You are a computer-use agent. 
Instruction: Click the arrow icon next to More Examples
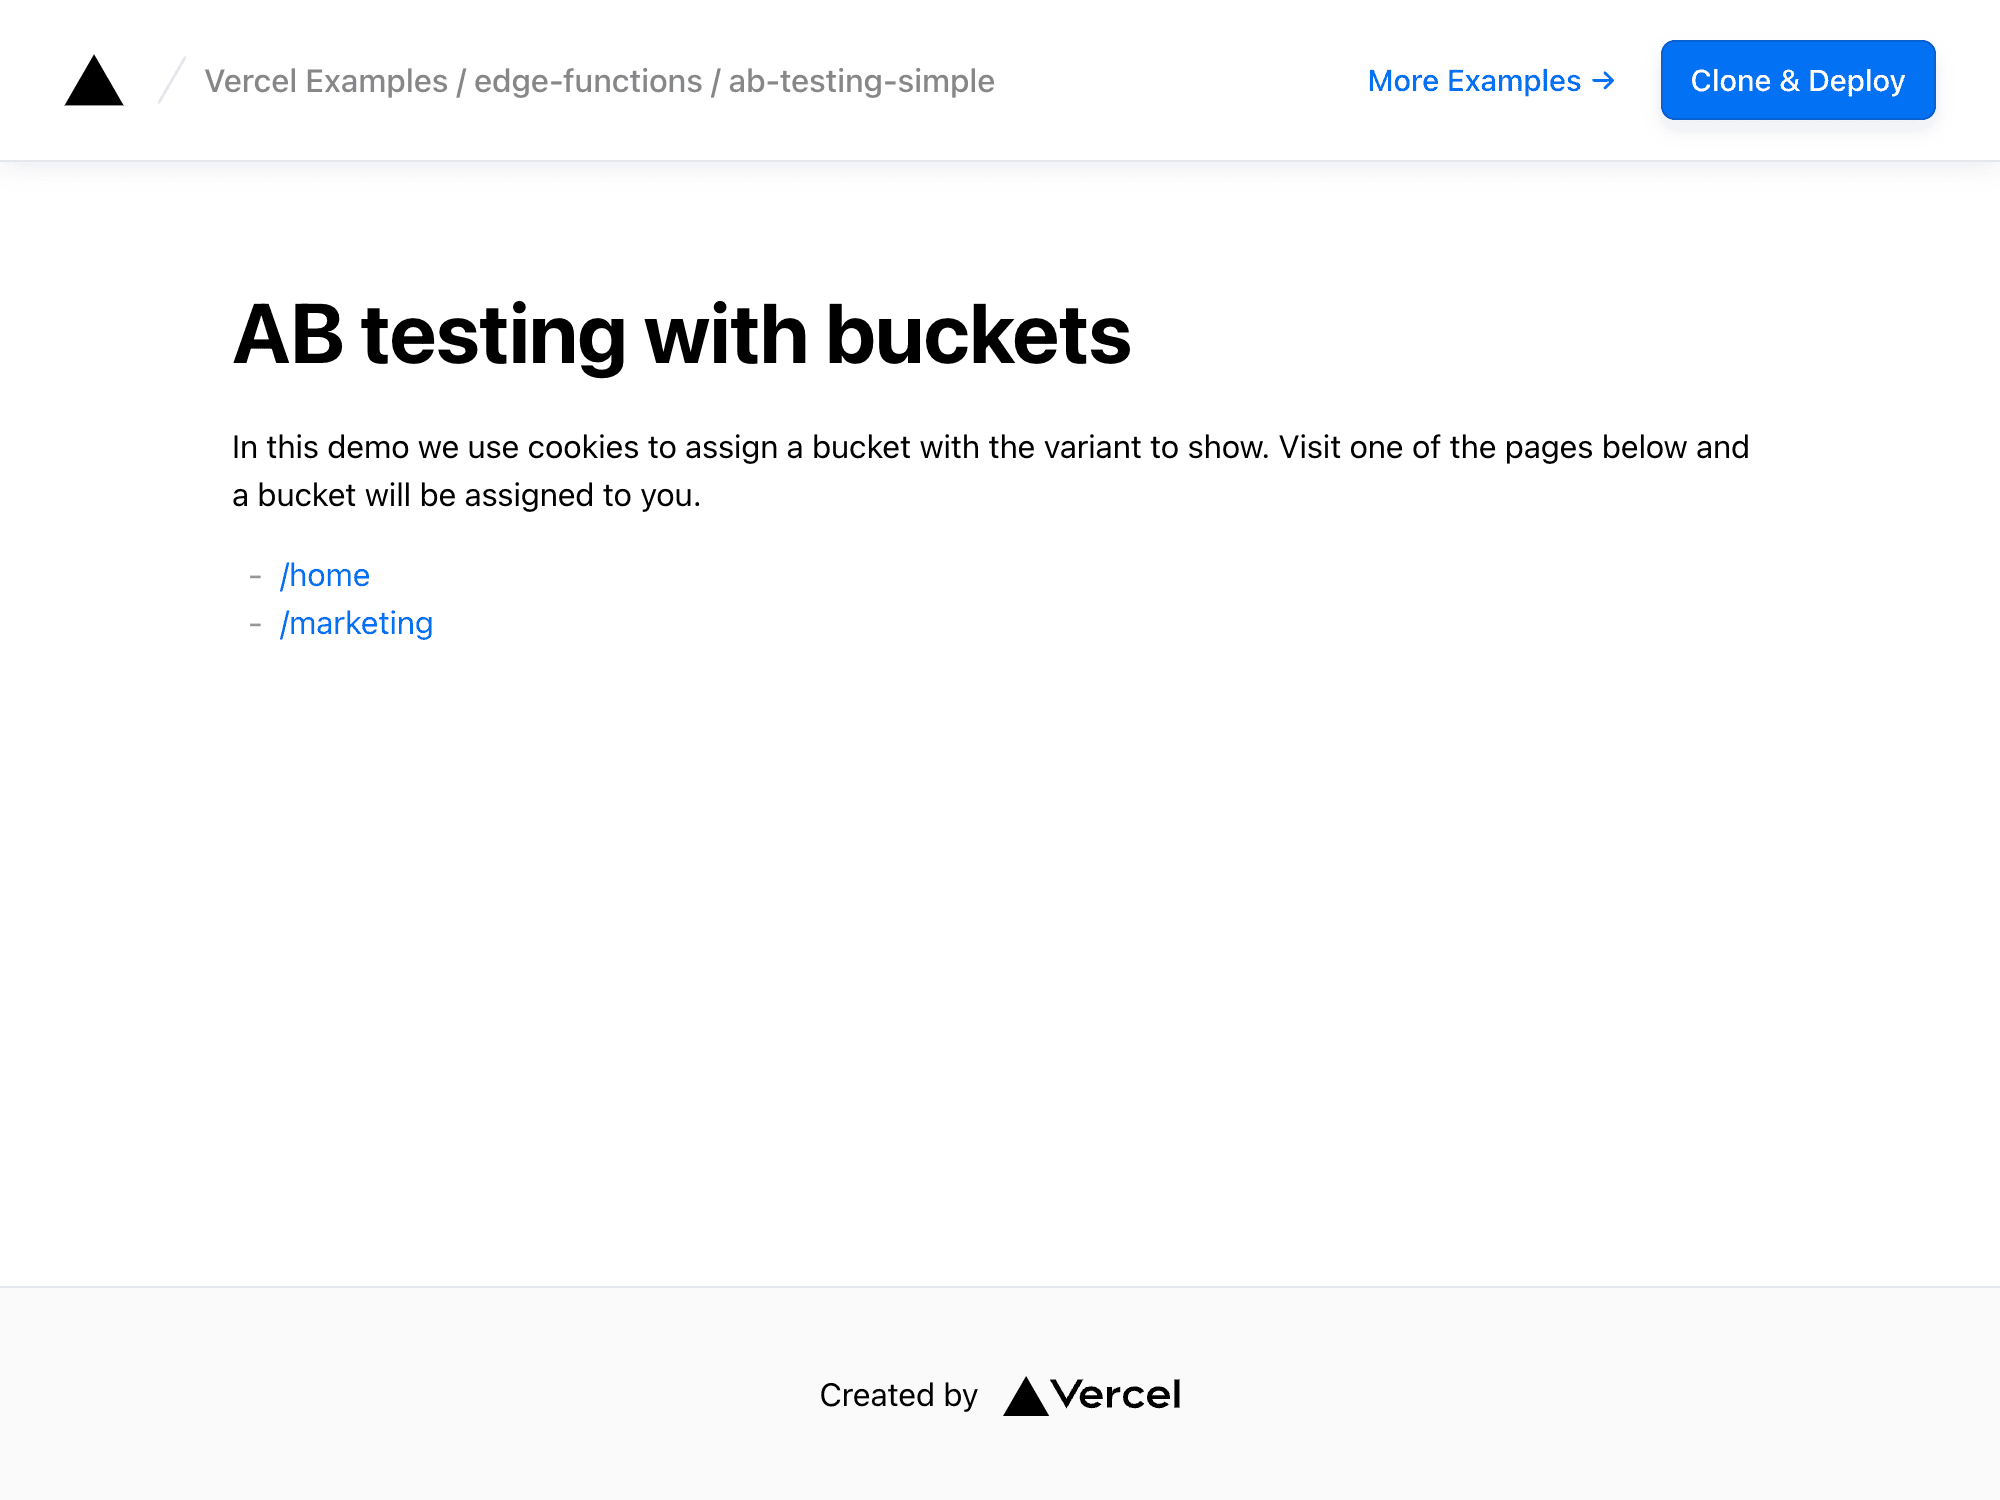coord(1604,80)
